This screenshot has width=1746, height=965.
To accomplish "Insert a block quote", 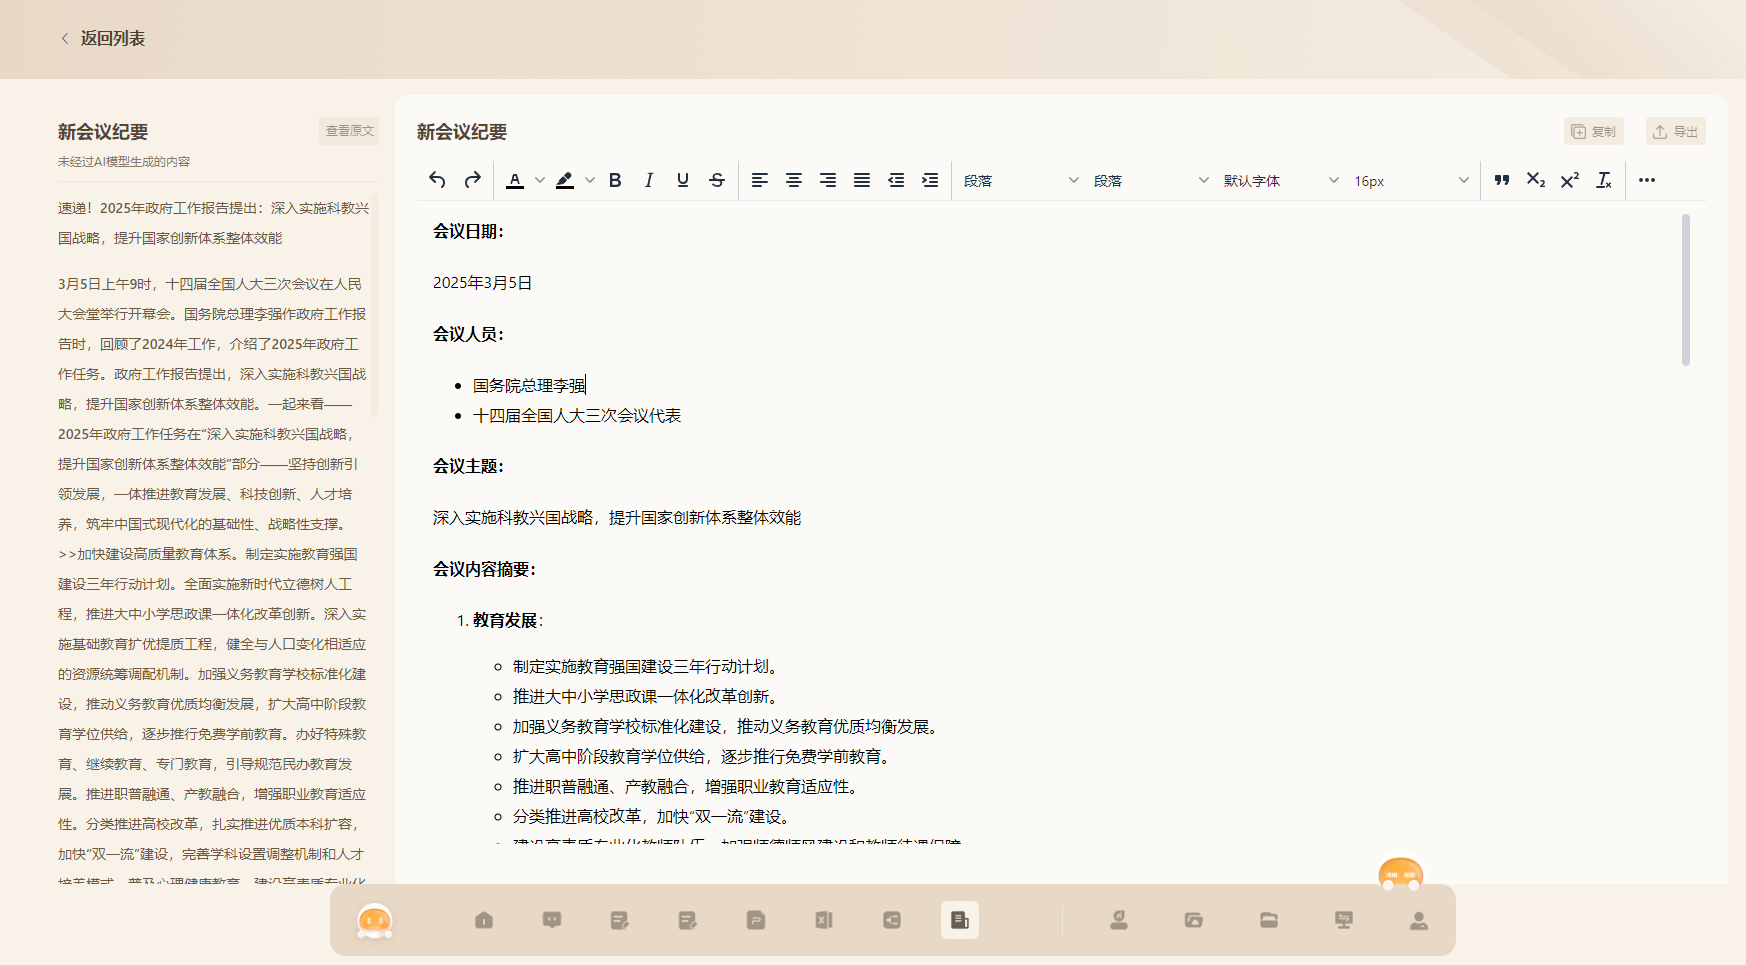I will (1501, 180).
